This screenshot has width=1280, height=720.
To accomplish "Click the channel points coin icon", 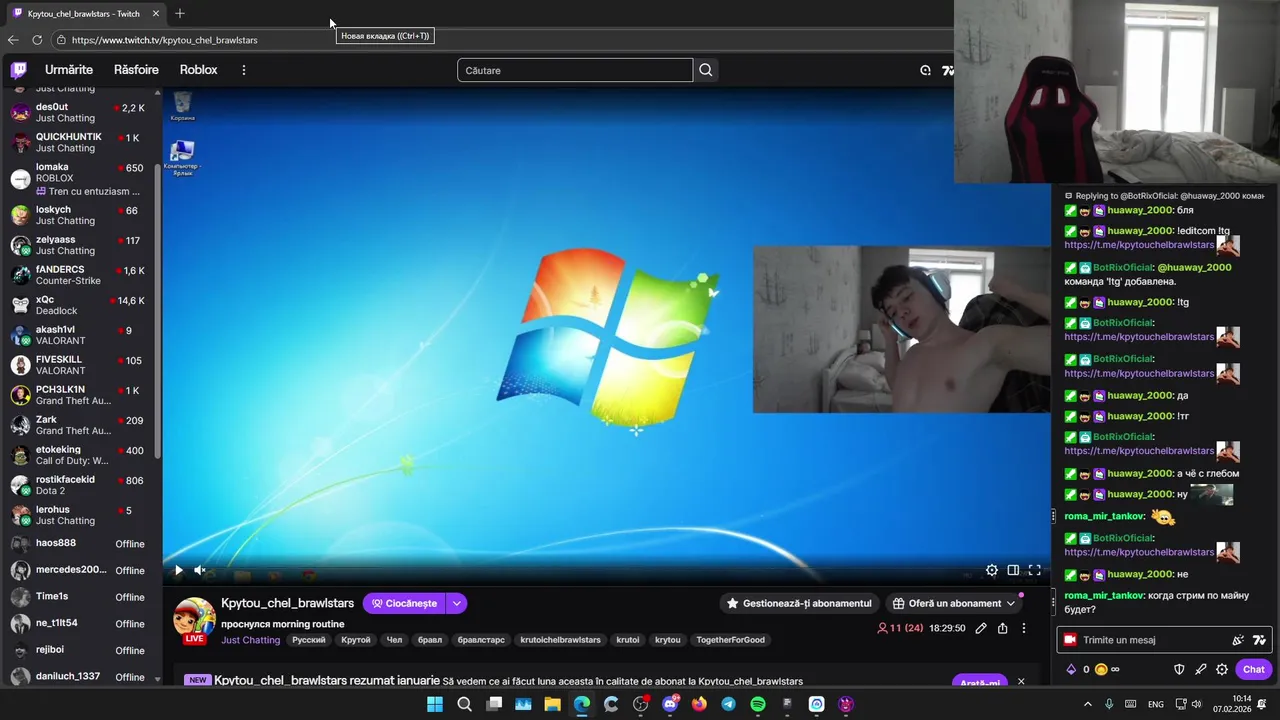I will (1101, 669).
